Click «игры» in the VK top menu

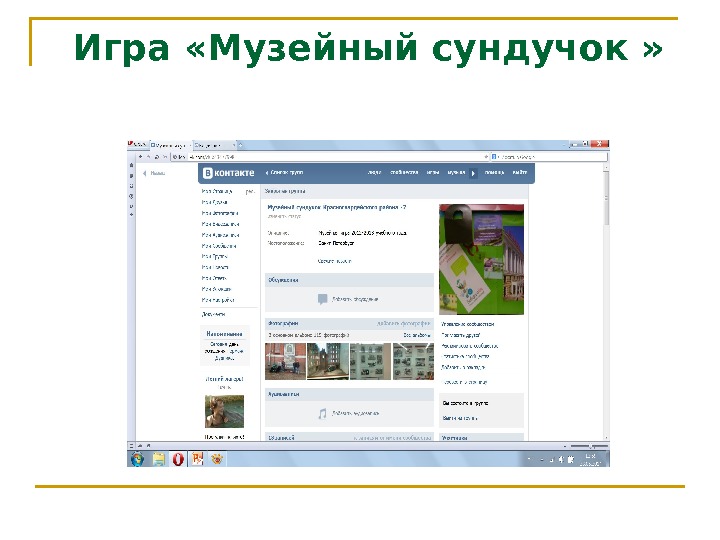(433, 172)
